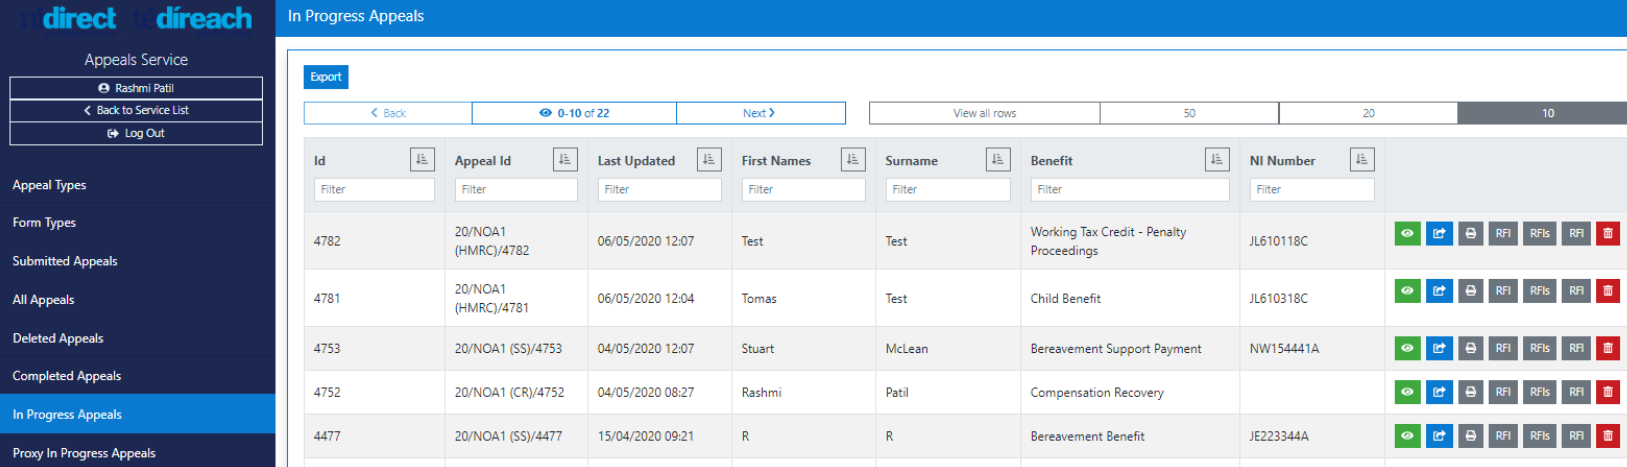Open Proxy In Progress Appeals
Image resolution: width=1627 pixels, height=467 pixels.
coord(137,453)
